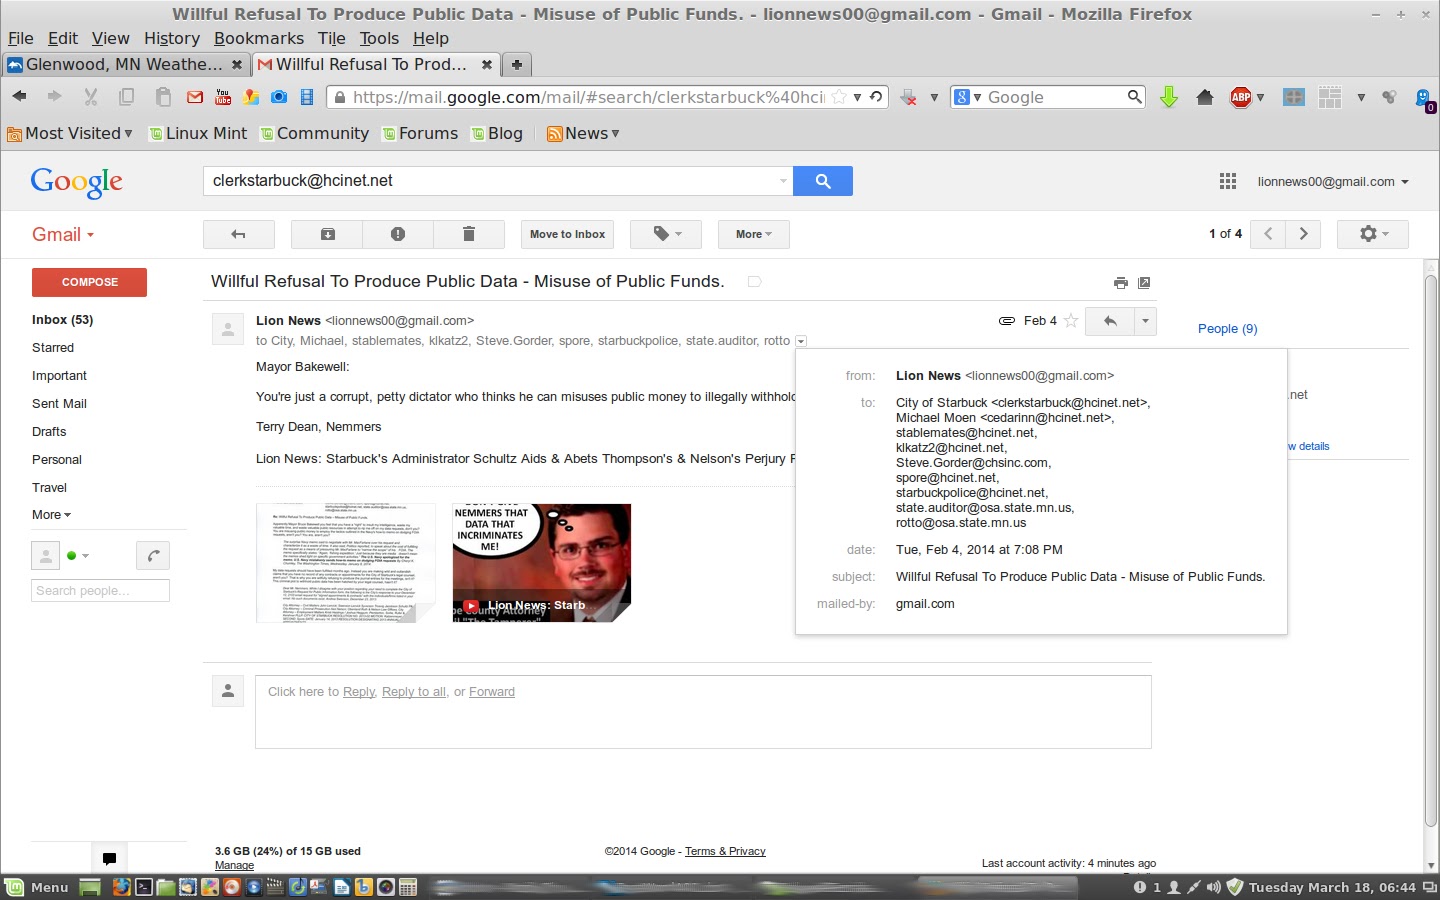Bookmark this page with the star icon
This screenshot has height=900, width=1440.
pos(840,97)
